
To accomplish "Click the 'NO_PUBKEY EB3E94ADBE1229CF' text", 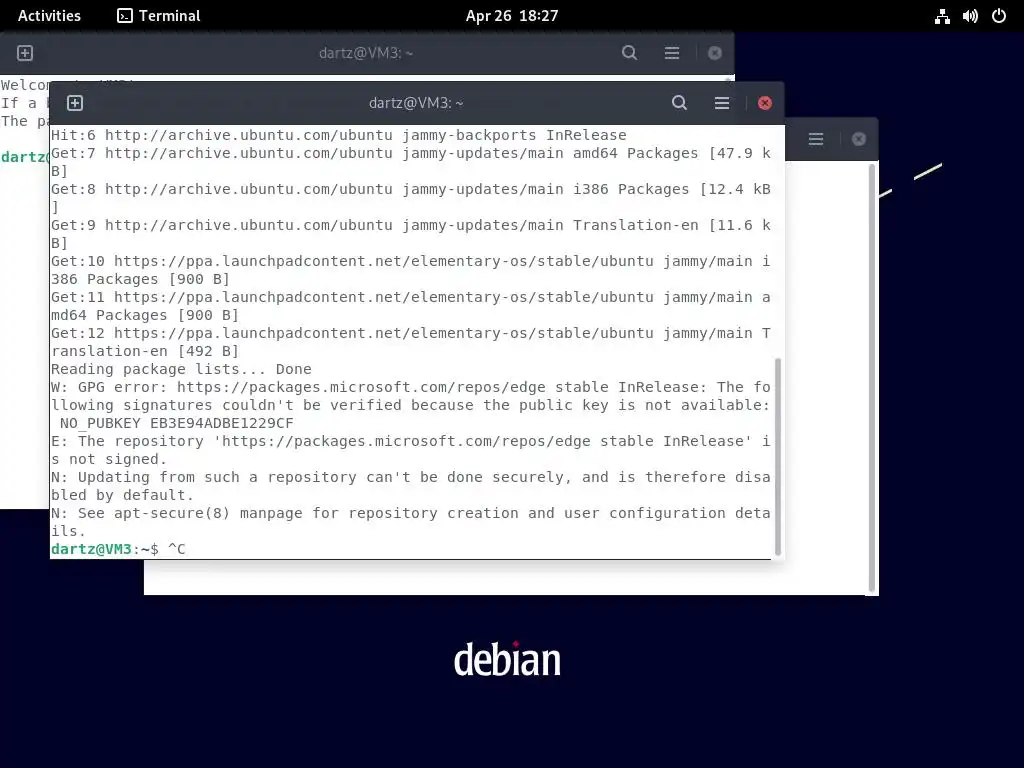I will pyautogui.click(x=176, y=423).
